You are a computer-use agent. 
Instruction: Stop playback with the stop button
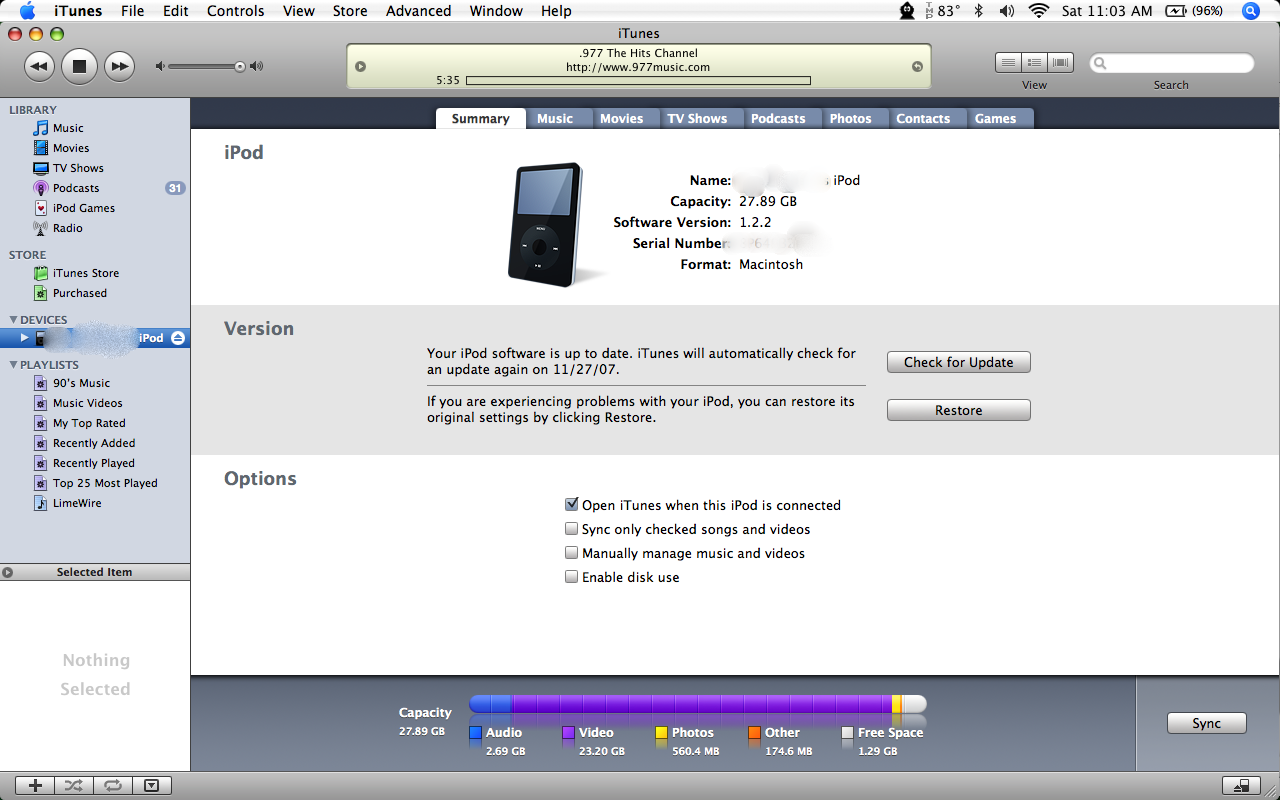point(79,66)
